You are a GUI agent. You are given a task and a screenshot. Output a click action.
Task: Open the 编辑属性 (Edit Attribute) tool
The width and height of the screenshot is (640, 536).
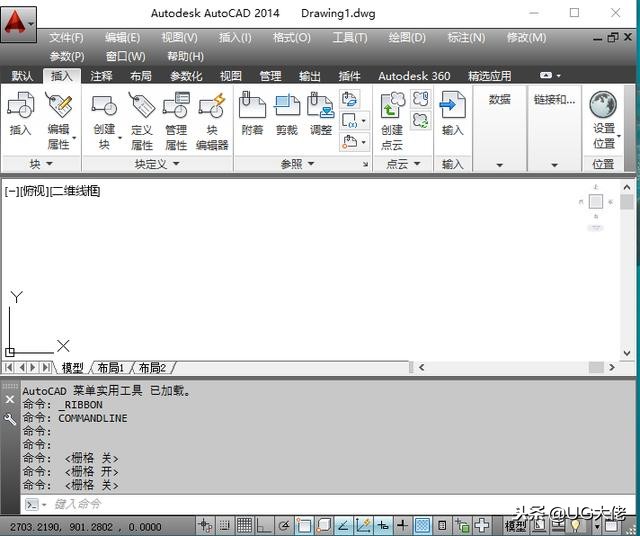(60, 120)
